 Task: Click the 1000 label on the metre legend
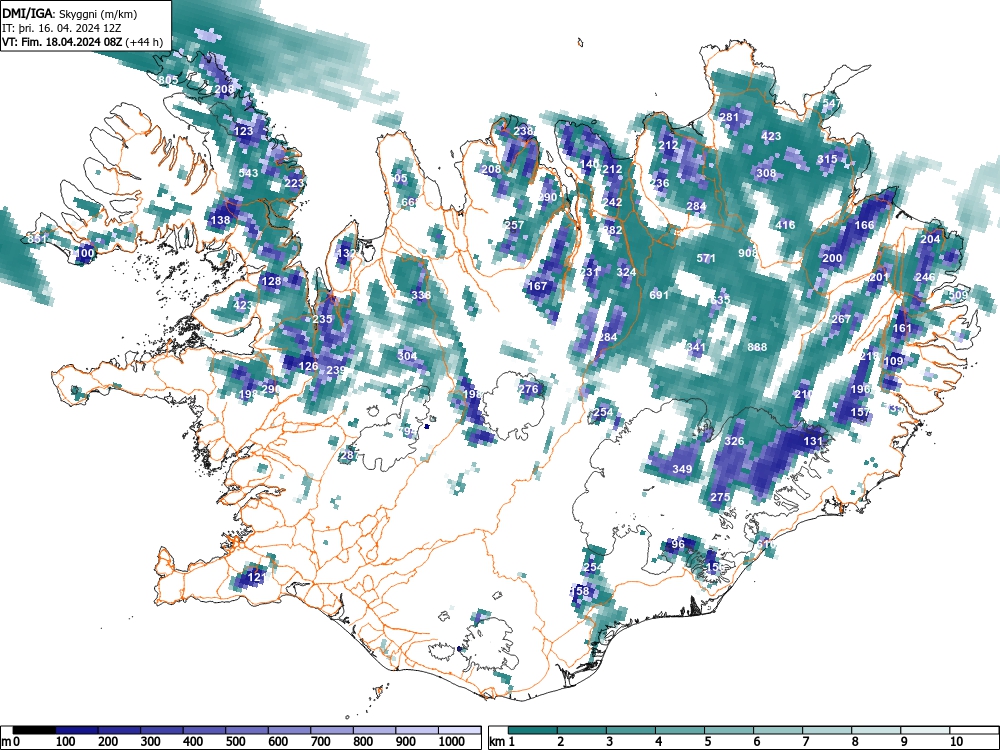(x=452, y=742)
